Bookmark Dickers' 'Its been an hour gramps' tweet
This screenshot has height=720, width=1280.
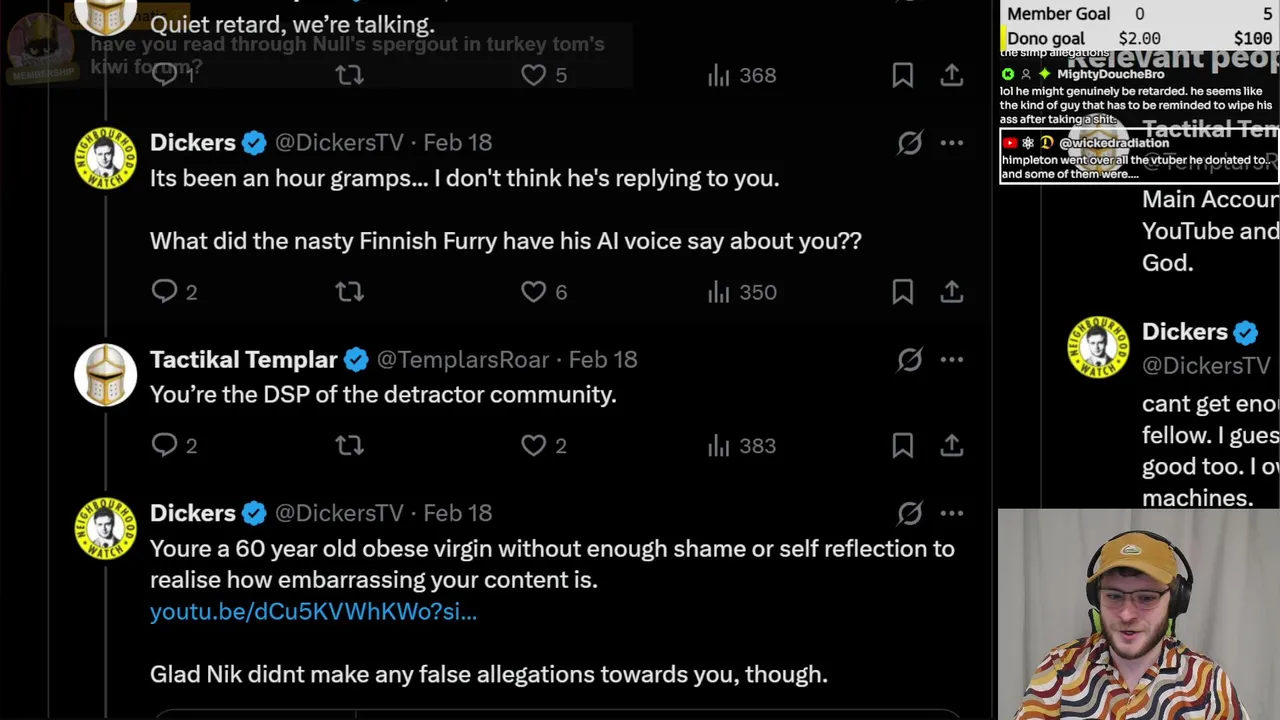coord(902,291)
